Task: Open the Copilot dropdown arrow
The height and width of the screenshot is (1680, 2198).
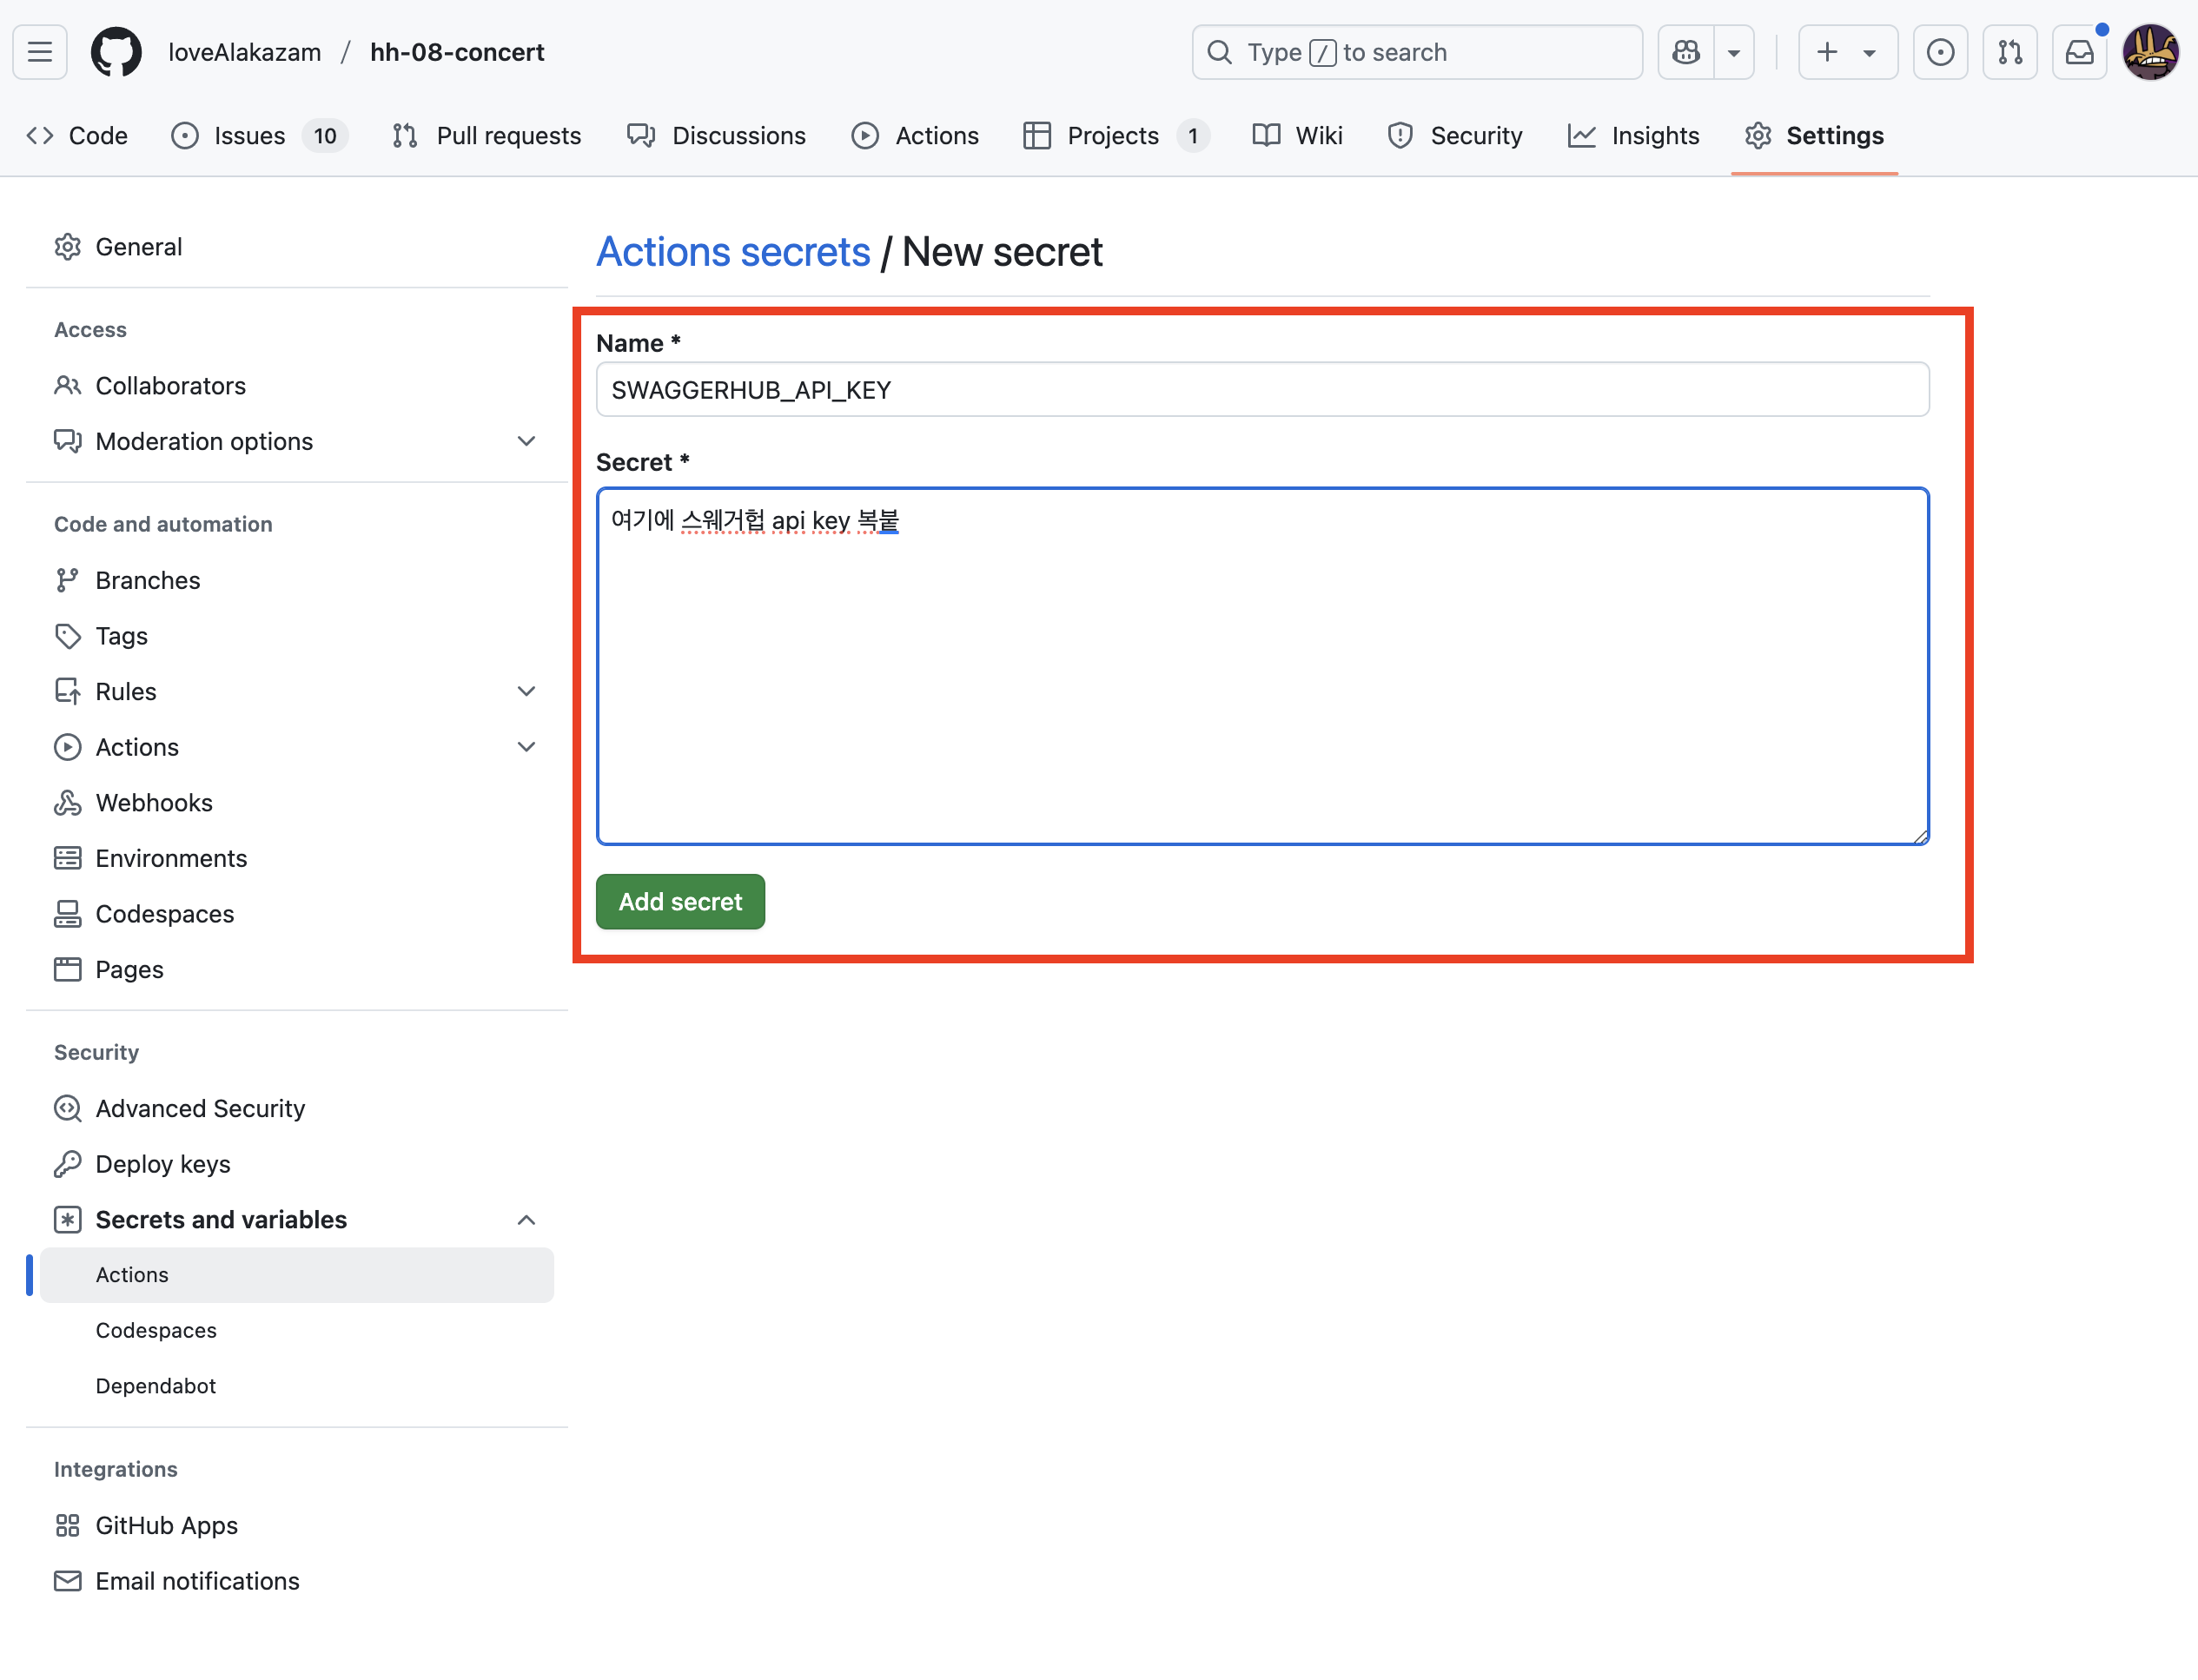Action: tap(1734, 52)
